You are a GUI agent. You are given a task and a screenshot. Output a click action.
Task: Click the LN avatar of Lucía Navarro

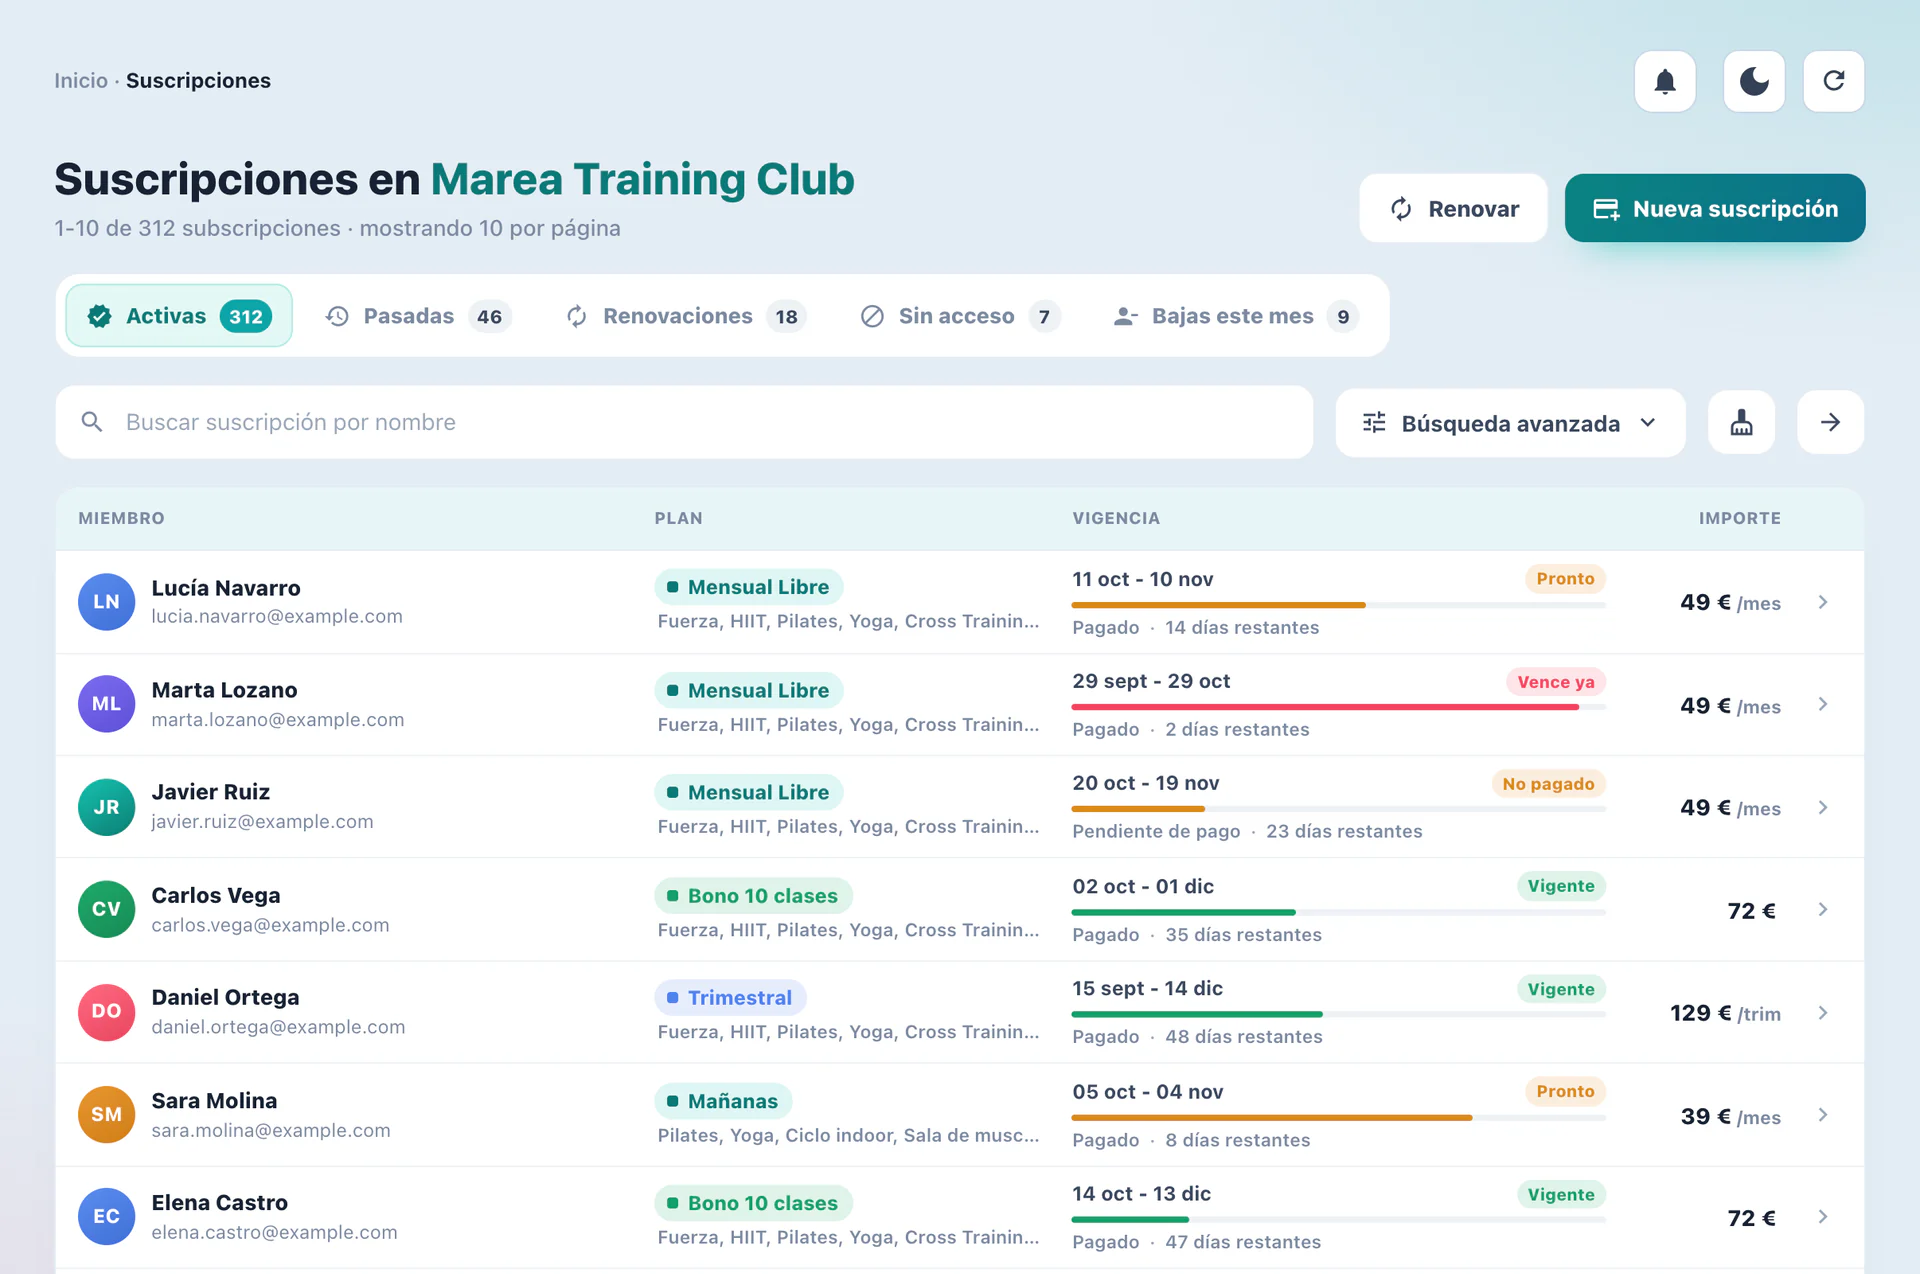tap(107, 602)
